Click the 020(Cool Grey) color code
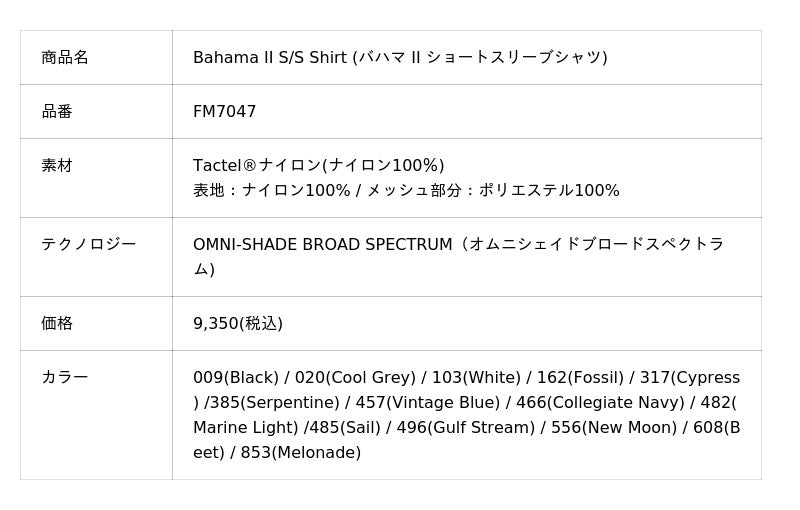Viewport: 800px width, 510px height. point(355,378)
